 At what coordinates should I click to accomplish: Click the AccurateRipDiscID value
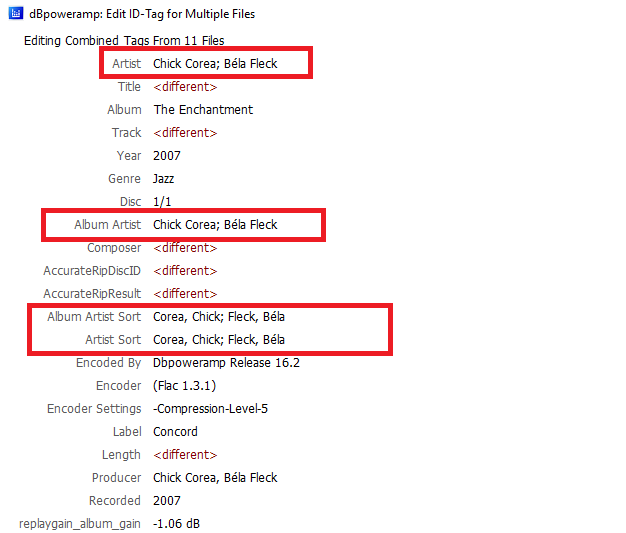(x=185, y=271)
